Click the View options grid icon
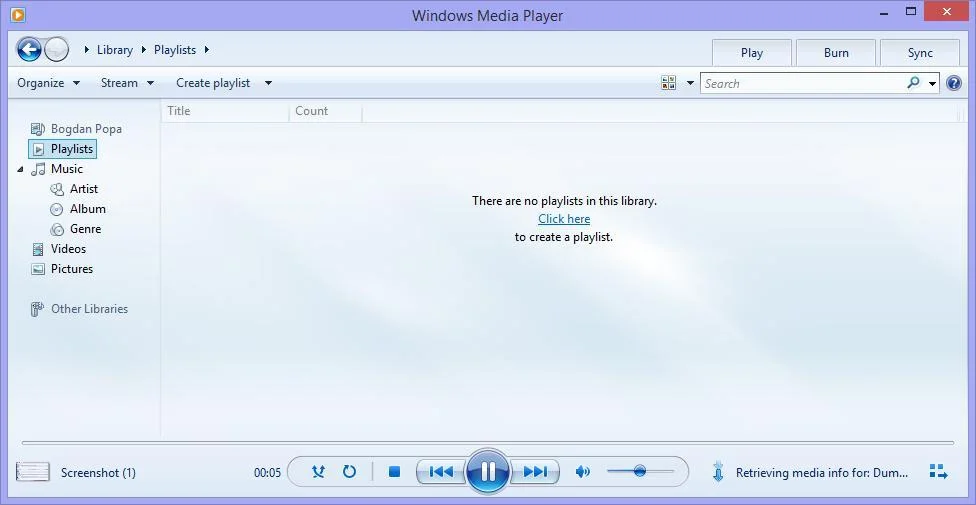 pyautogui.click(x=669, y=83)
